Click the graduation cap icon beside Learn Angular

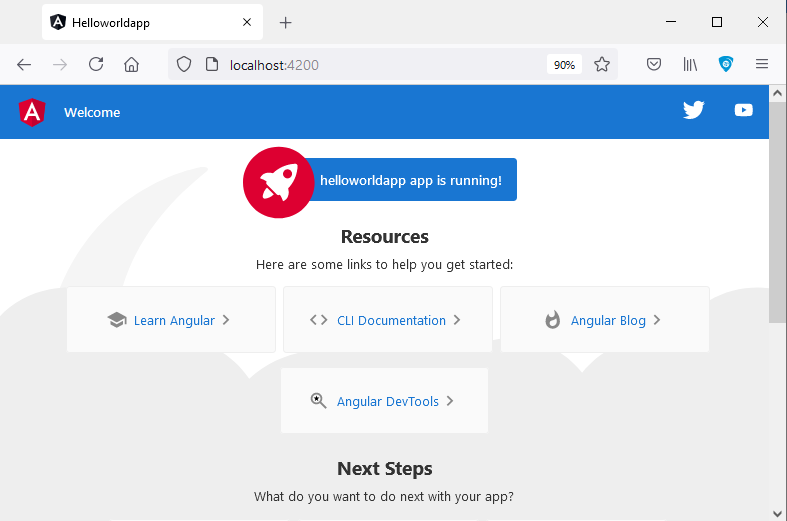(117, 320)
